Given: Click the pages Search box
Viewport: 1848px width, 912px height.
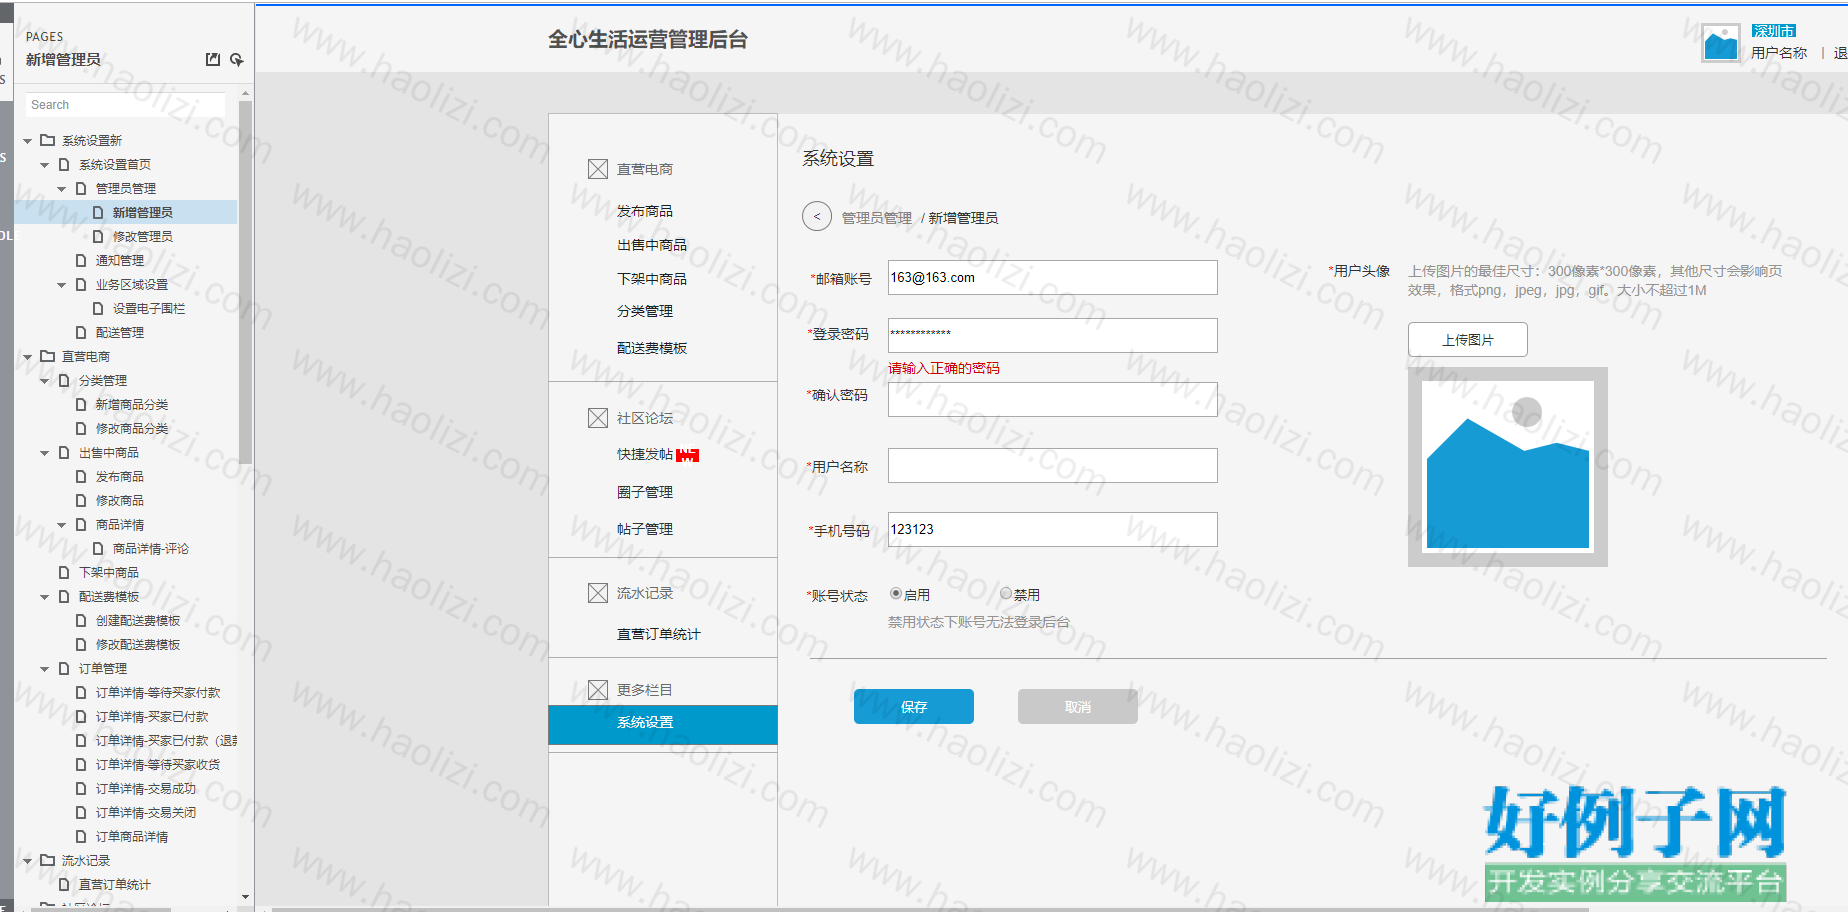Looking at the screenshot, I should (x=125, y=105).
